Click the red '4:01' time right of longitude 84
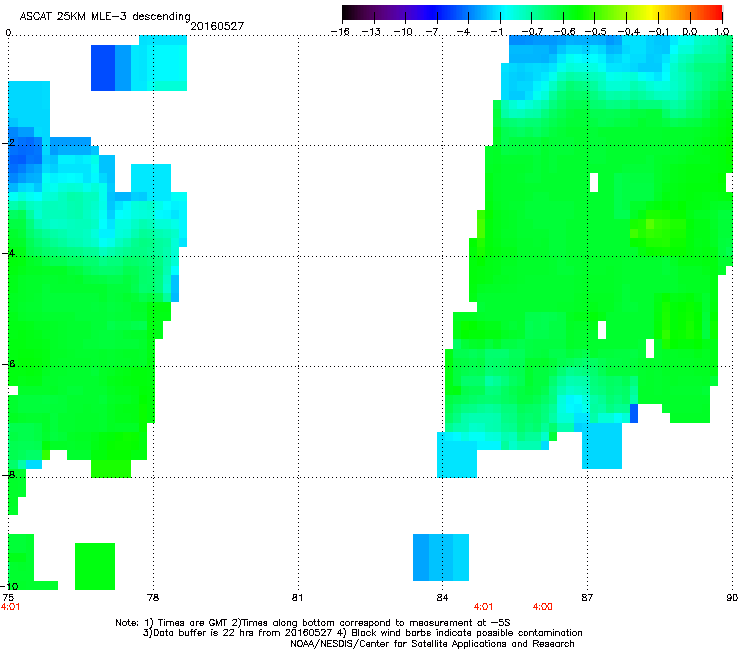 (483, 607)
